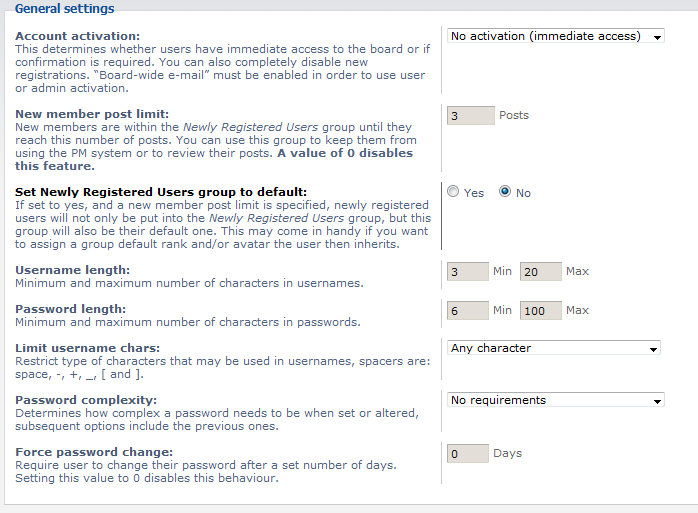The height and width of the screenshot is (513, 698).
Task: Click the Password length Max field
Action: [x=541, y=311]
